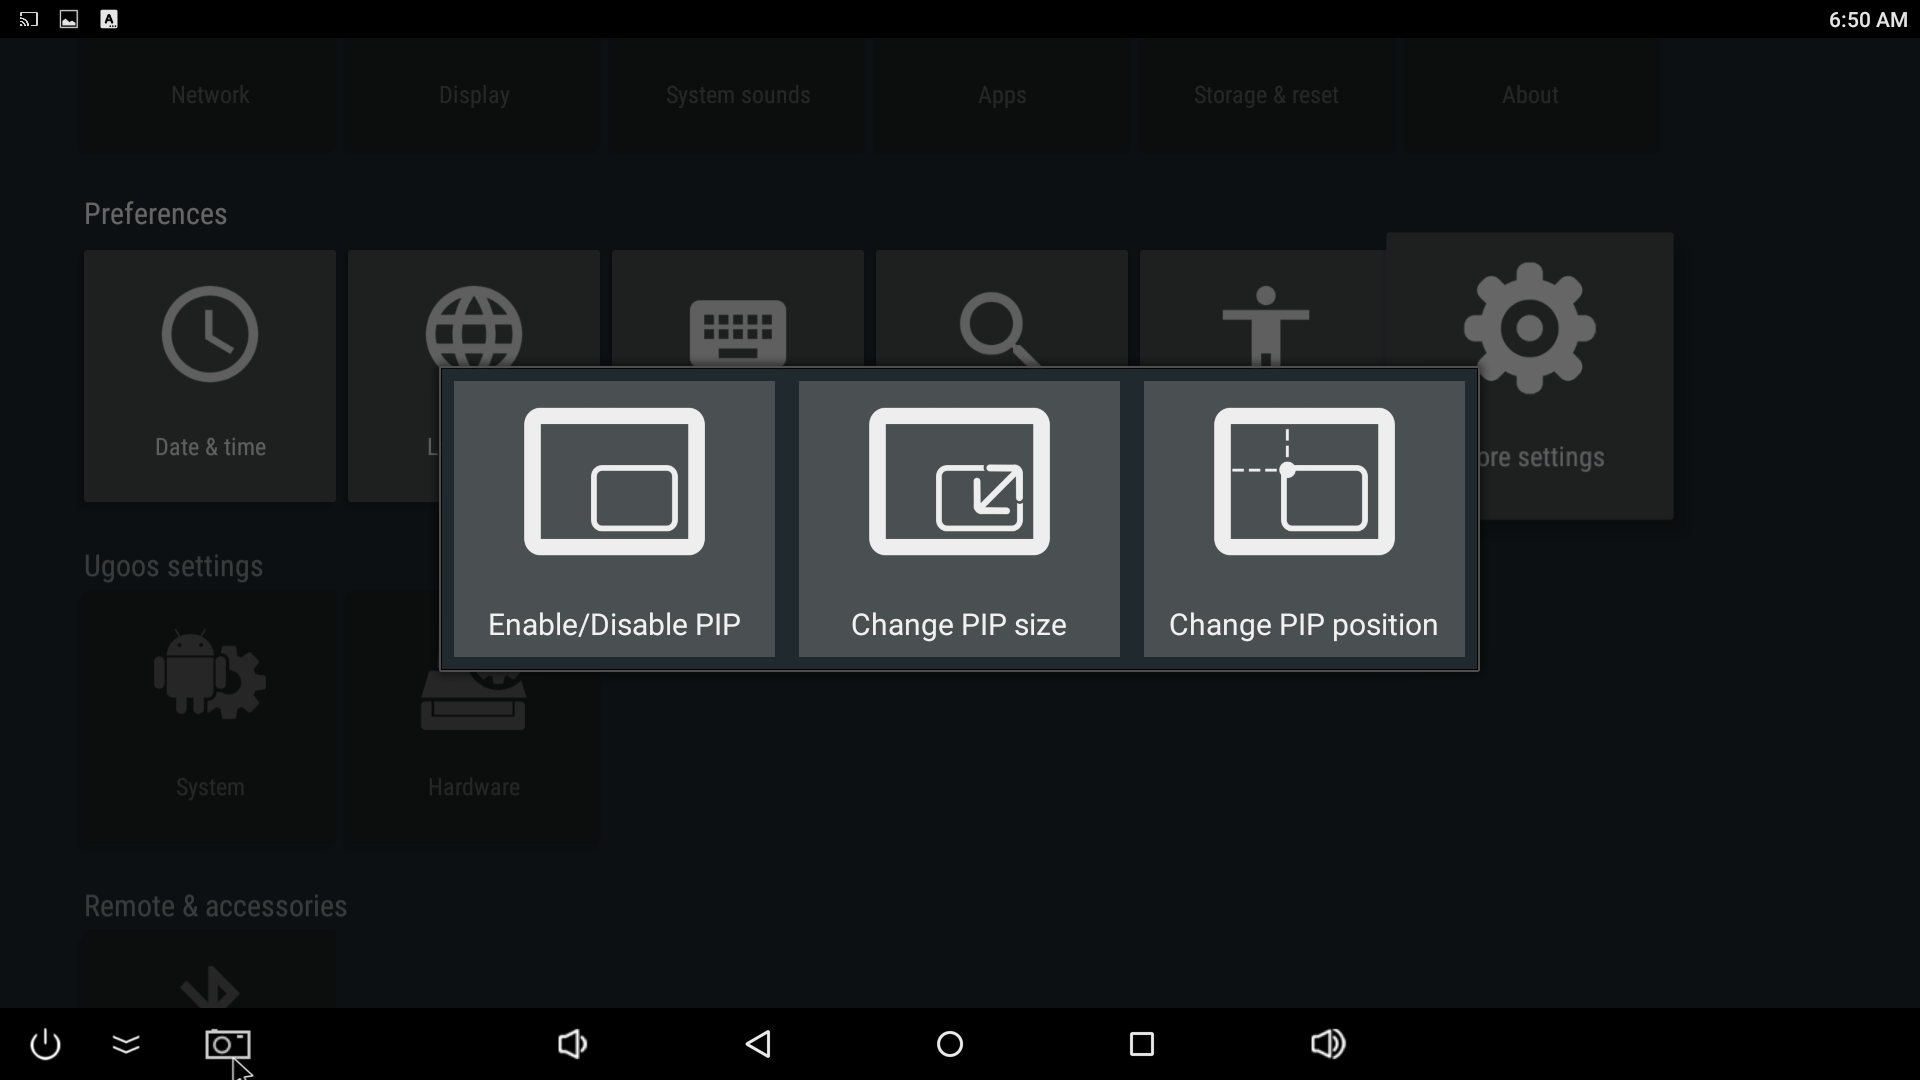The height and width of the screenshot is (1080, 1920).
Task: Click the Remote & accessories heading
Action: 215,906
